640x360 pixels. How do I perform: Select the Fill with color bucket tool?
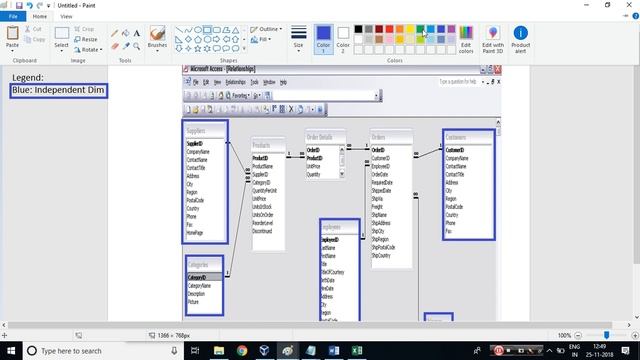pos(126,33)
